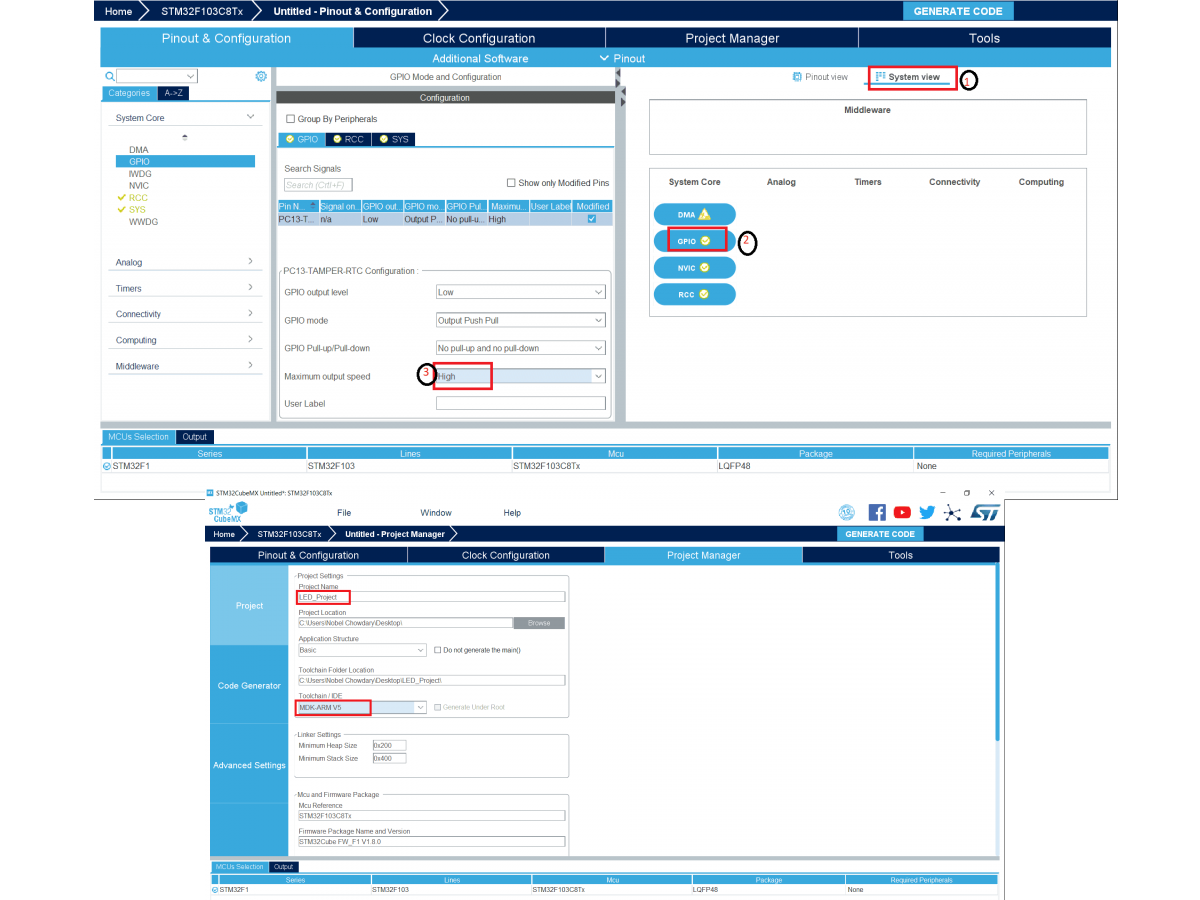This screenshot has width=1200, height=900.
Task: Open the GPIO output level dropdown
Action: coord(521,292)
